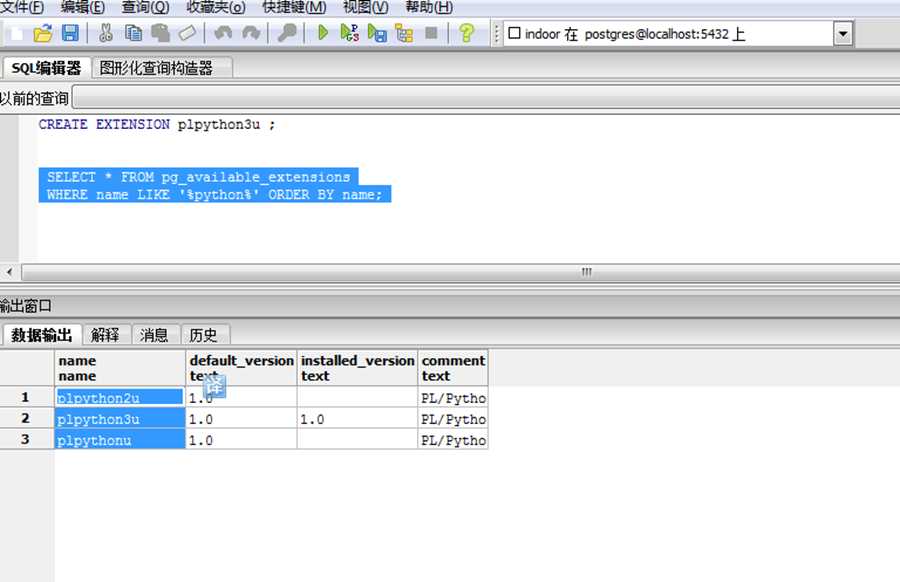Explain query plan icon
Viewport: 900px width, 582px height.
point(404,33)
